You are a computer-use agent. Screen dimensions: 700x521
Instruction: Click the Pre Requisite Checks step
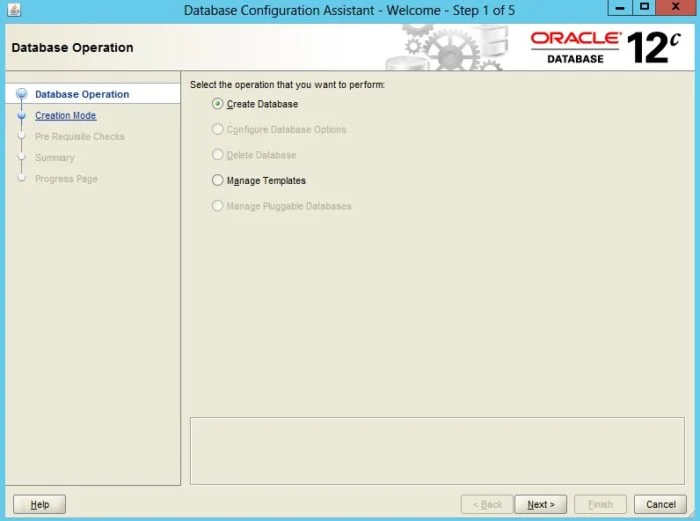[80, 137]
